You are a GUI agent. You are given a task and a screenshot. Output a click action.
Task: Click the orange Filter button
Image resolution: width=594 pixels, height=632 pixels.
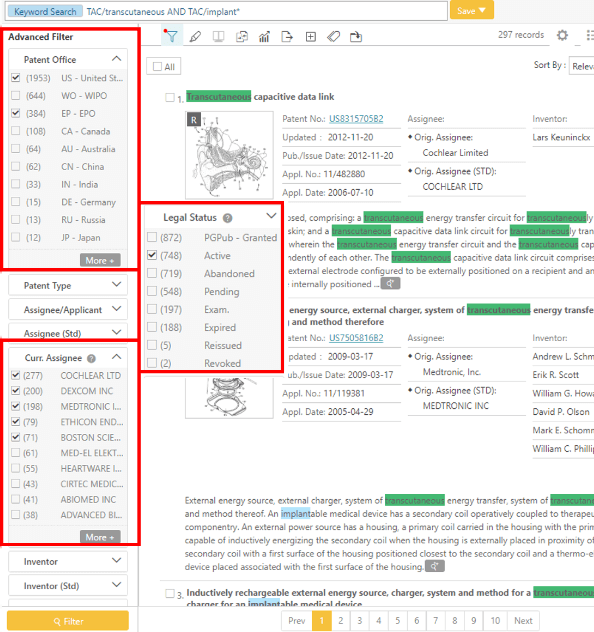[x=68, y=621]
